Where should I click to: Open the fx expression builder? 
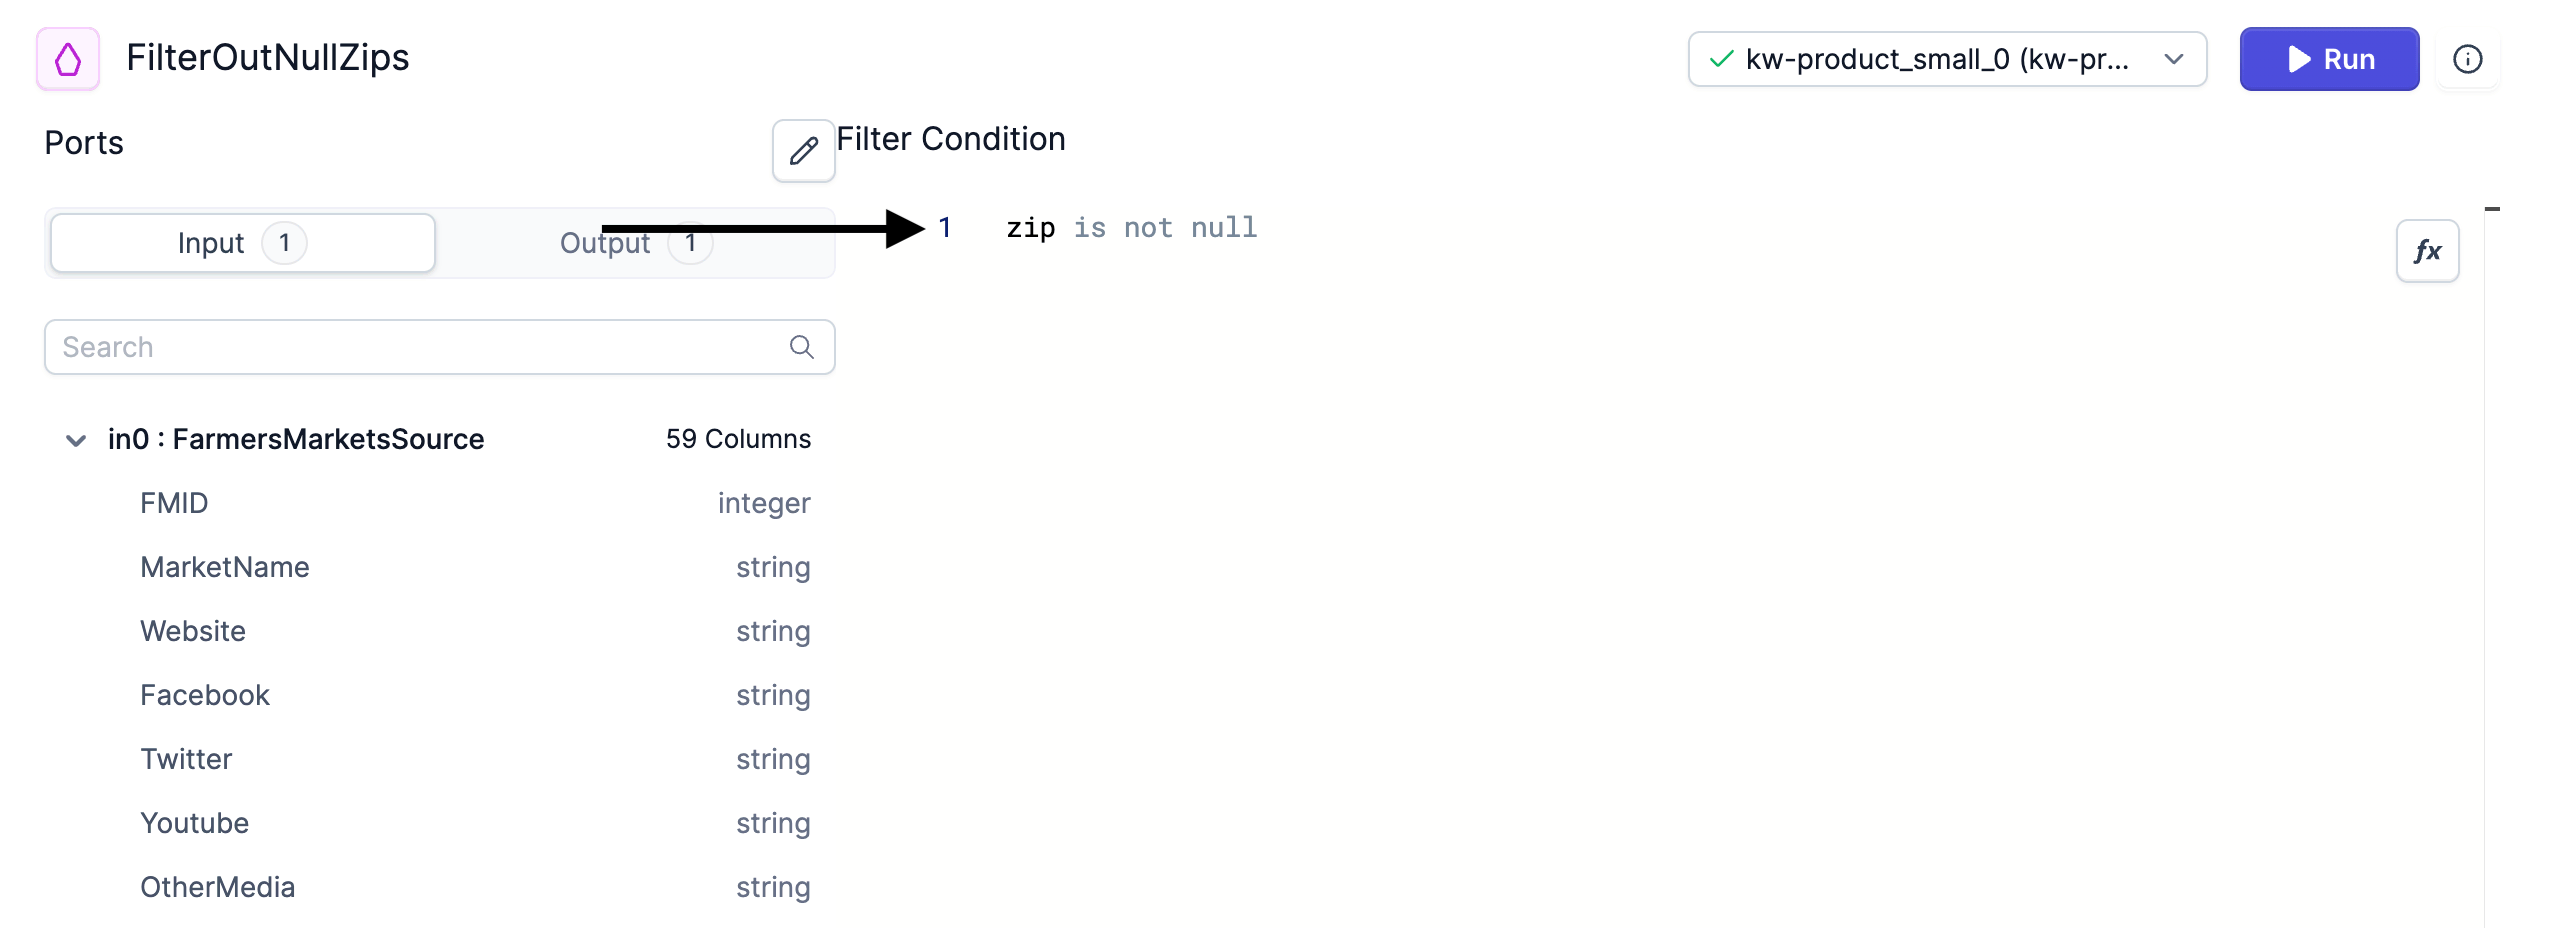coord(2427,251)
